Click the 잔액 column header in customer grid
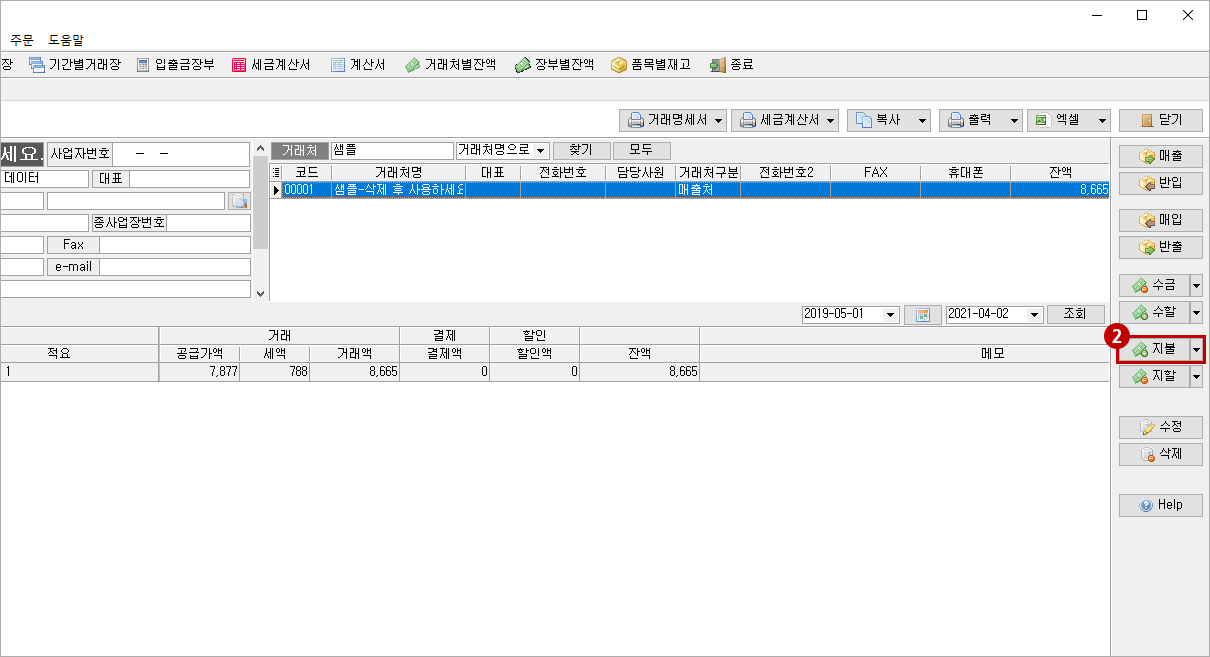This screenshot has height=657, width=1210. tap(1060, 172)
